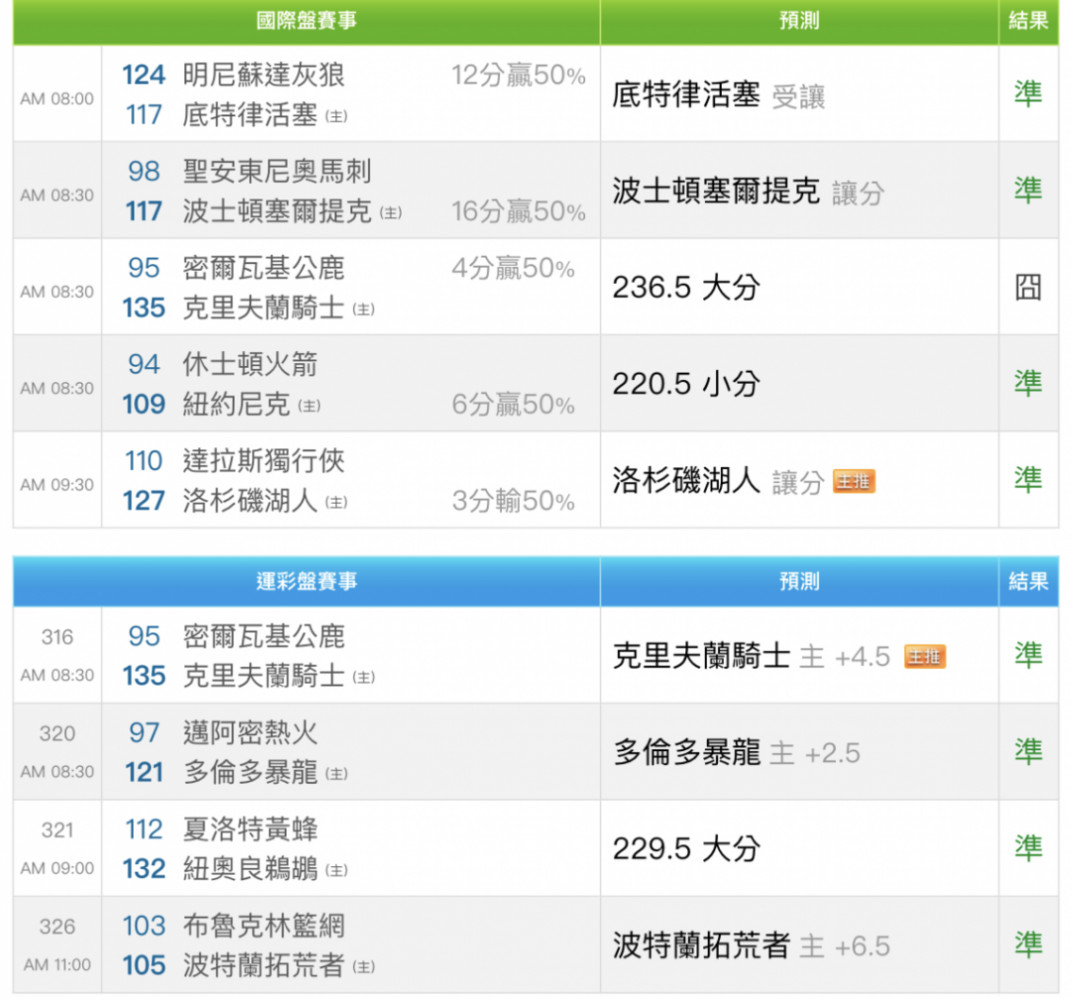Click the 3分輸50% odds text
The image size is (1071, 1000).
(x=513, y=501)
